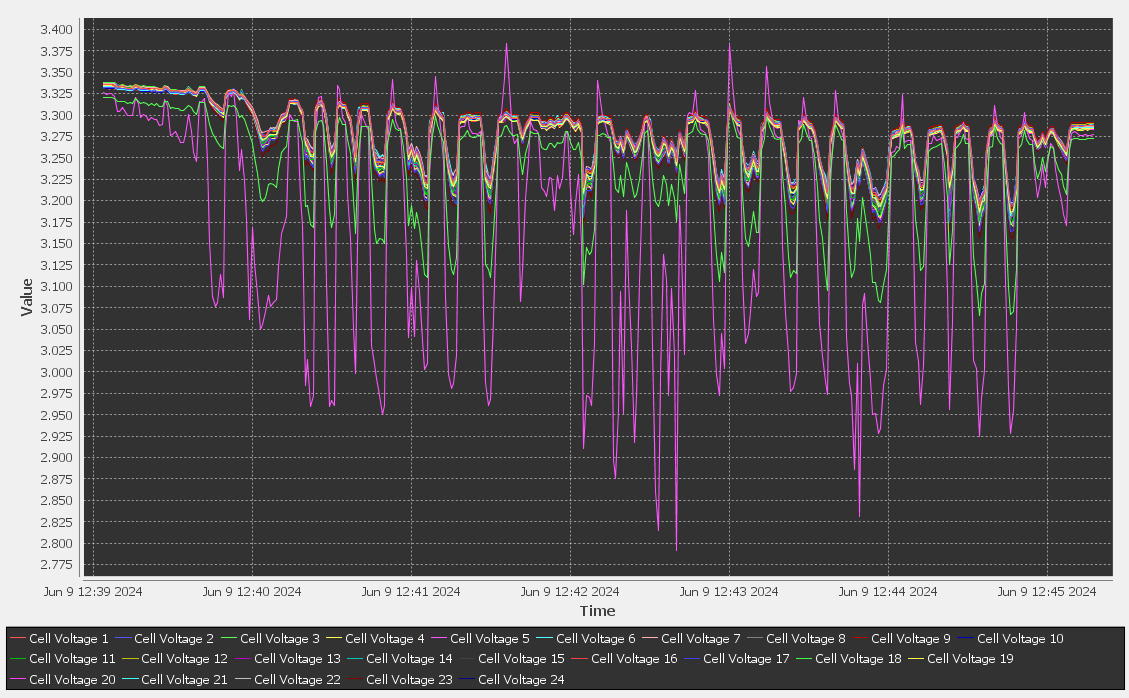Click the vertical Value axis title

27,297
